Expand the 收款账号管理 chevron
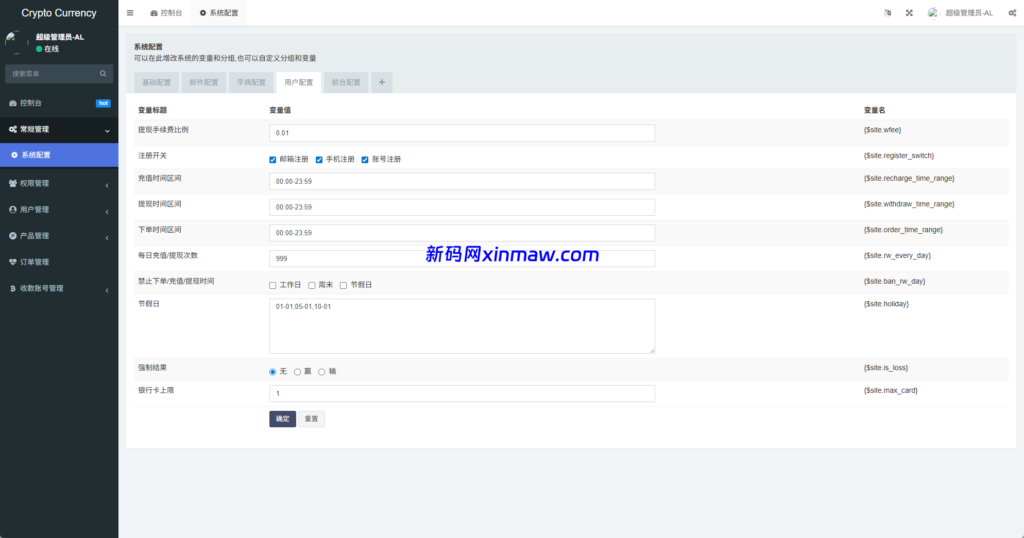 click(x=107, y=289)
